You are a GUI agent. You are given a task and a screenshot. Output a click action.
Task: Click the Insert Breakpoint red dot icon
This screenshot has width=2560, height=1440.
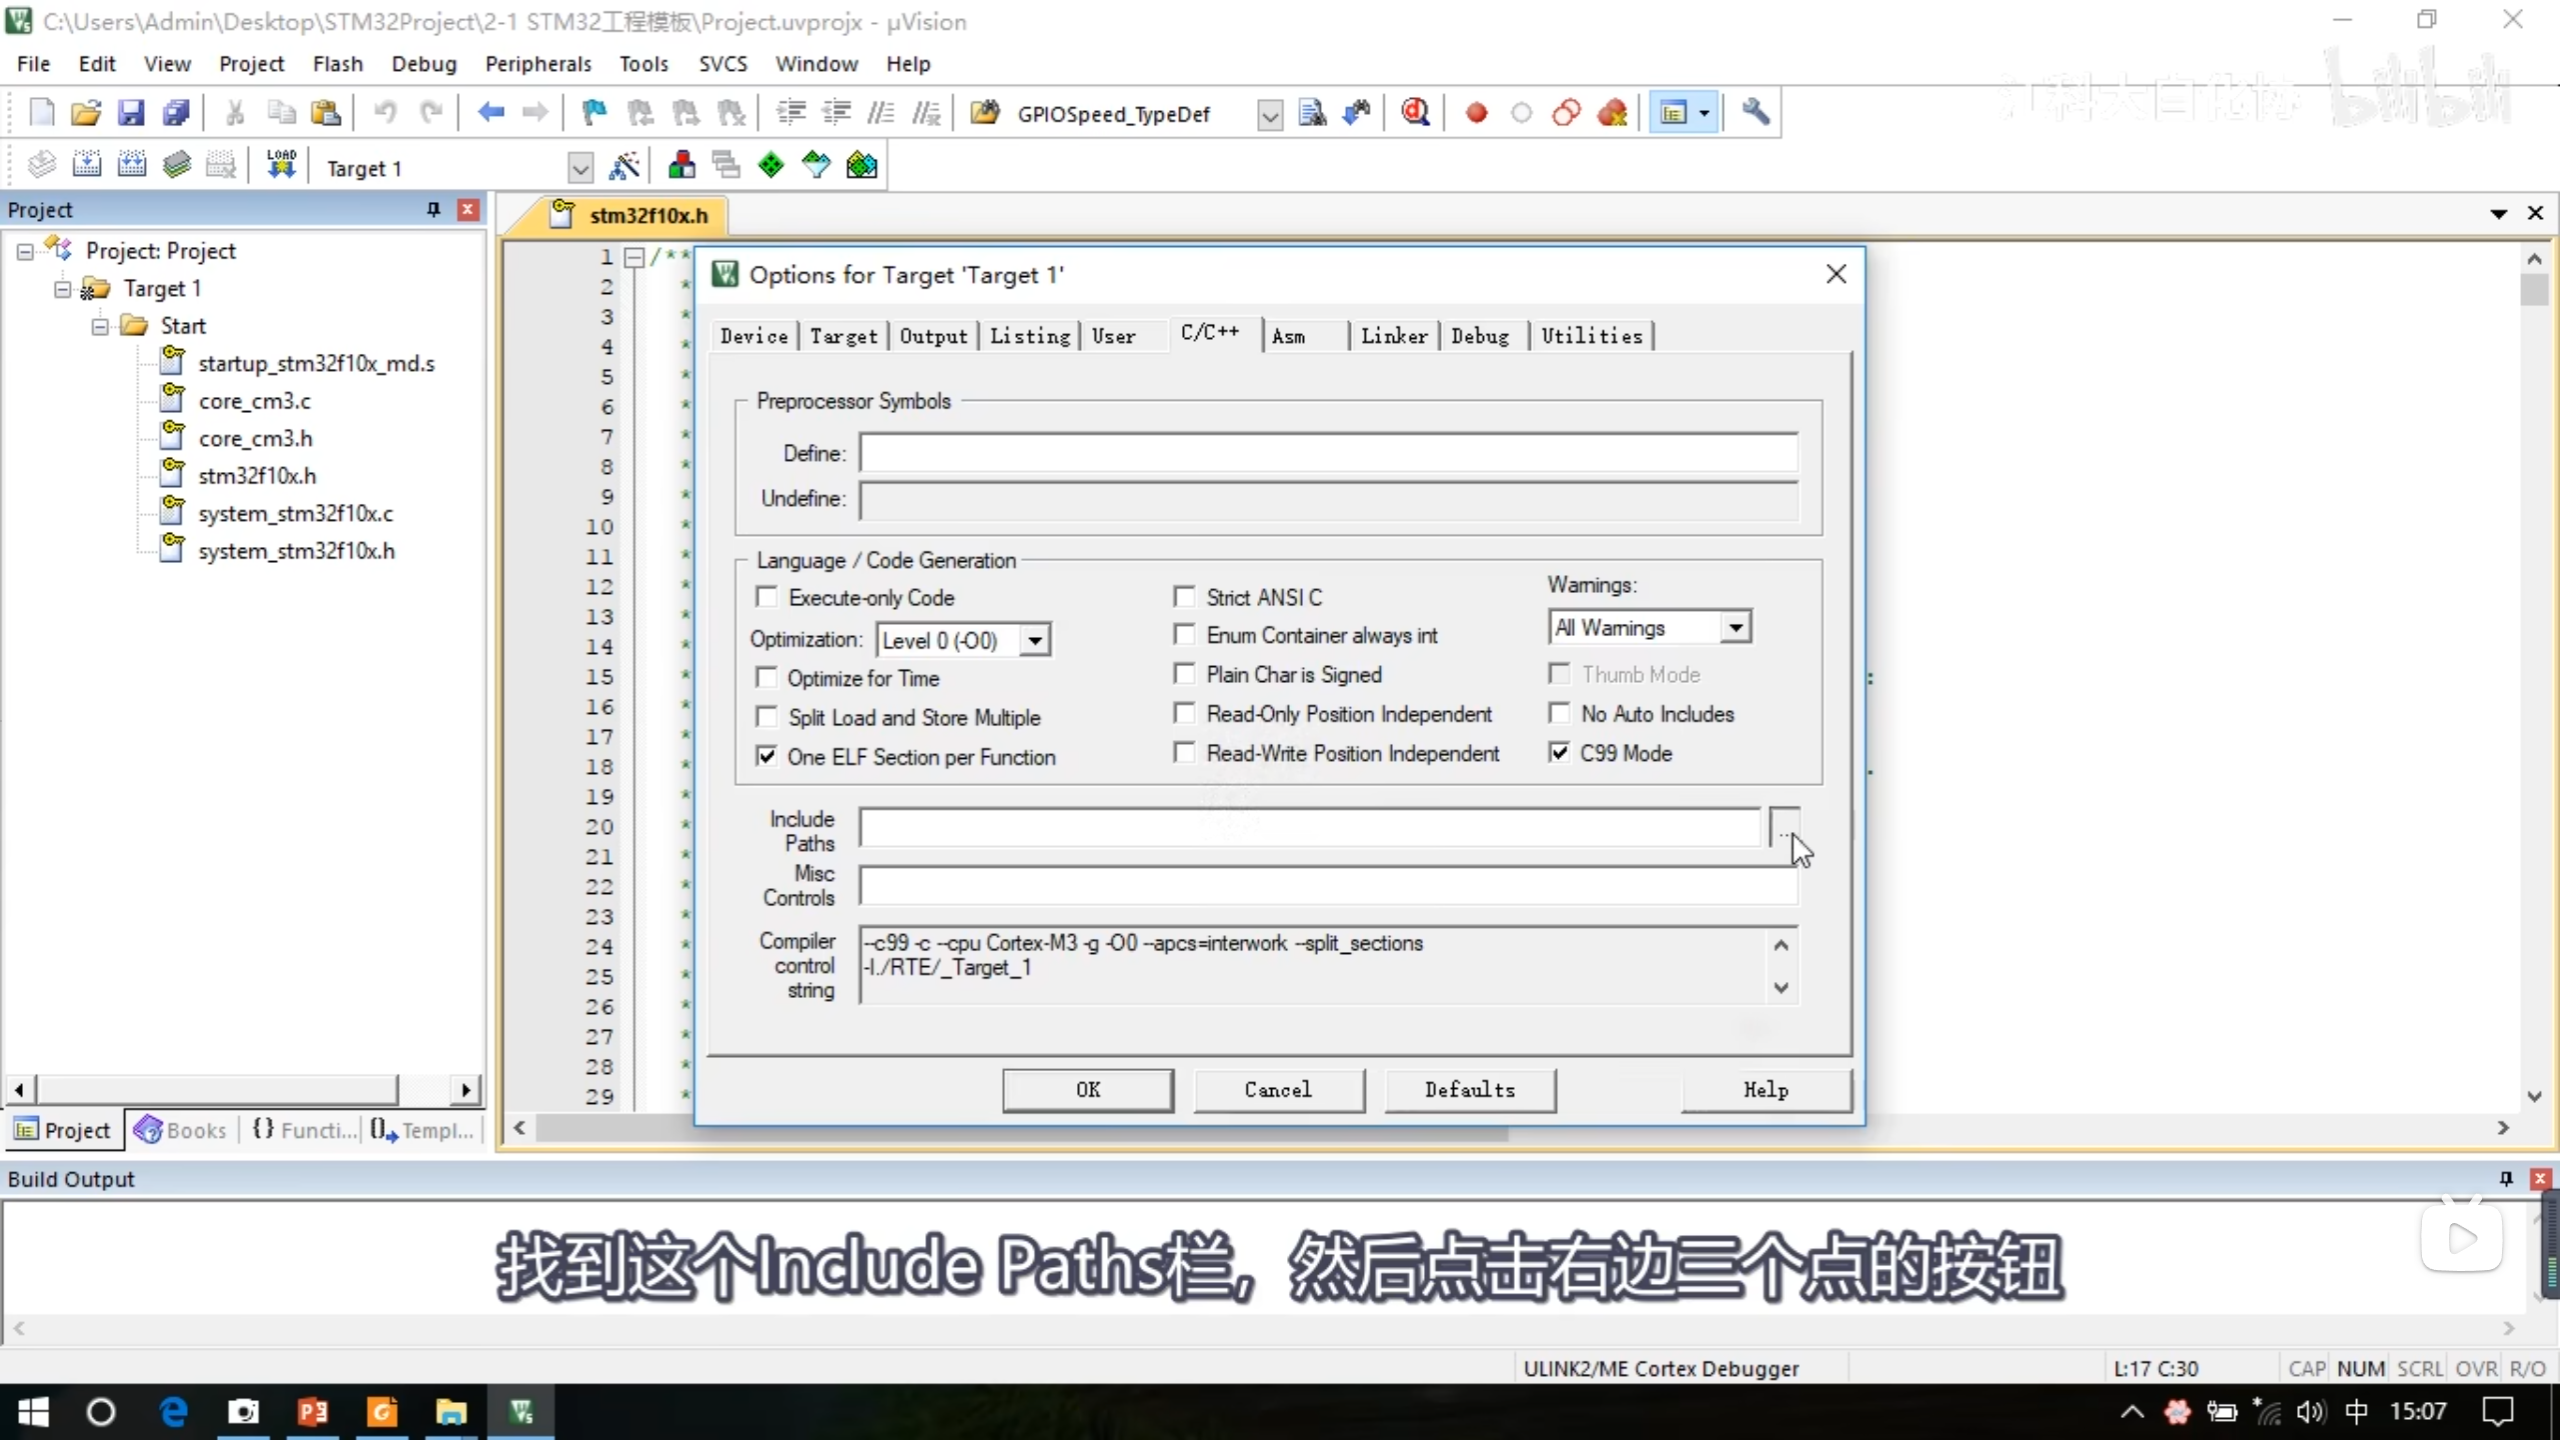1476,113
